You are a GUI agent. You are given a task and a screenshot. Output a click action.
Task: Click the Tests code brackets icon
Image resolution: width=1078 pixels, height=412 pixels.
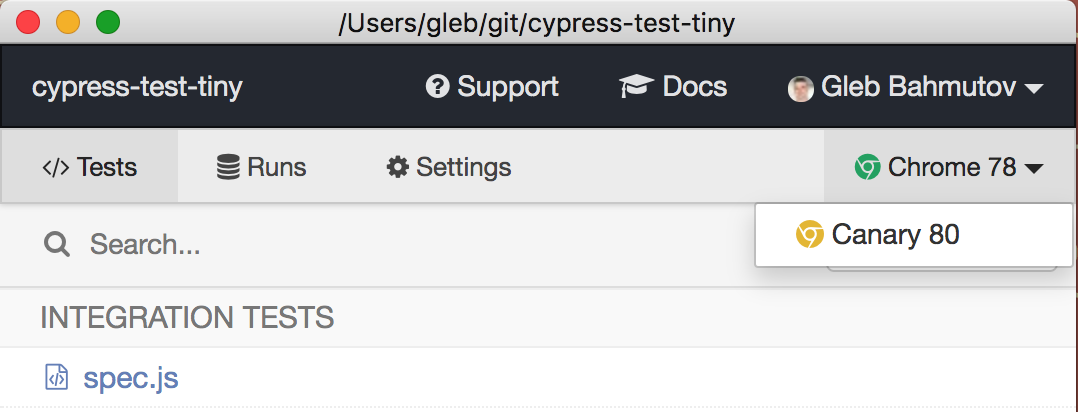click(x=56, y=167)
